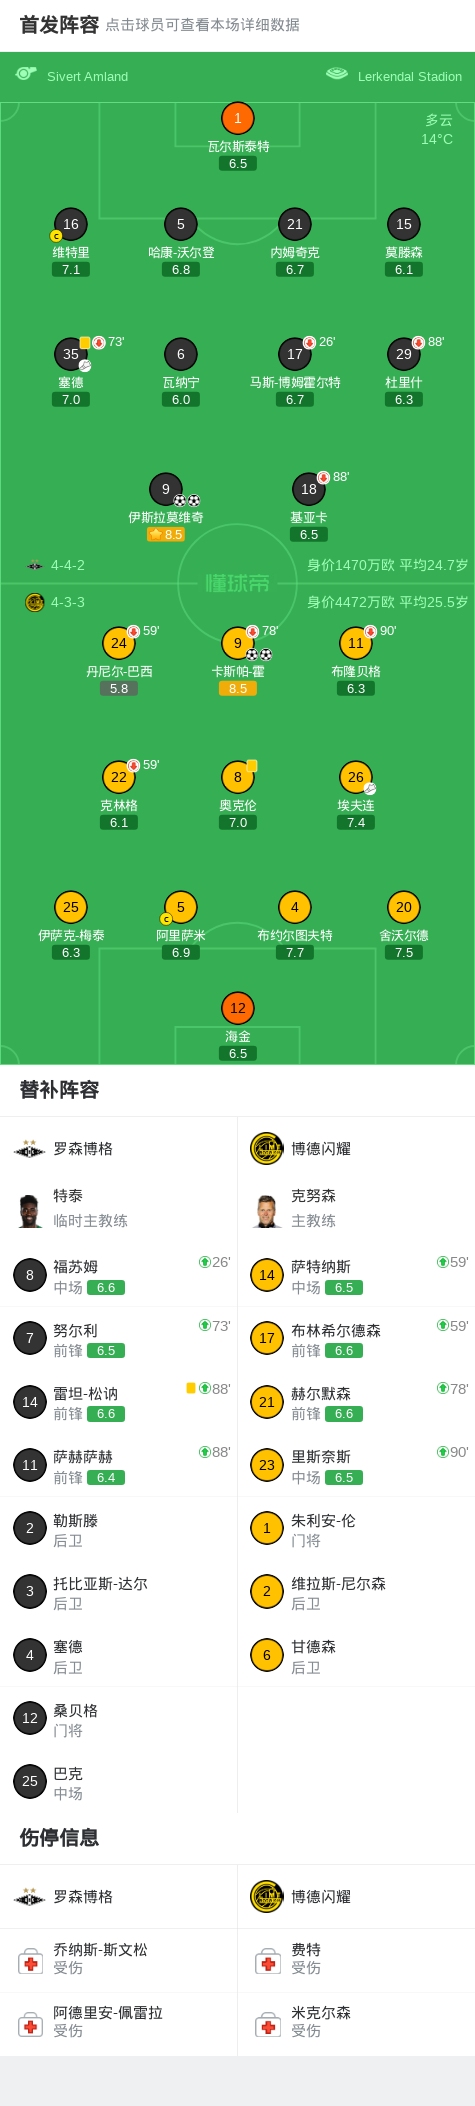Click 罗森博格 club logo in injury section
This screenshot has width=475, height=2106.
pyautogui.click(x=30, y=1897)
